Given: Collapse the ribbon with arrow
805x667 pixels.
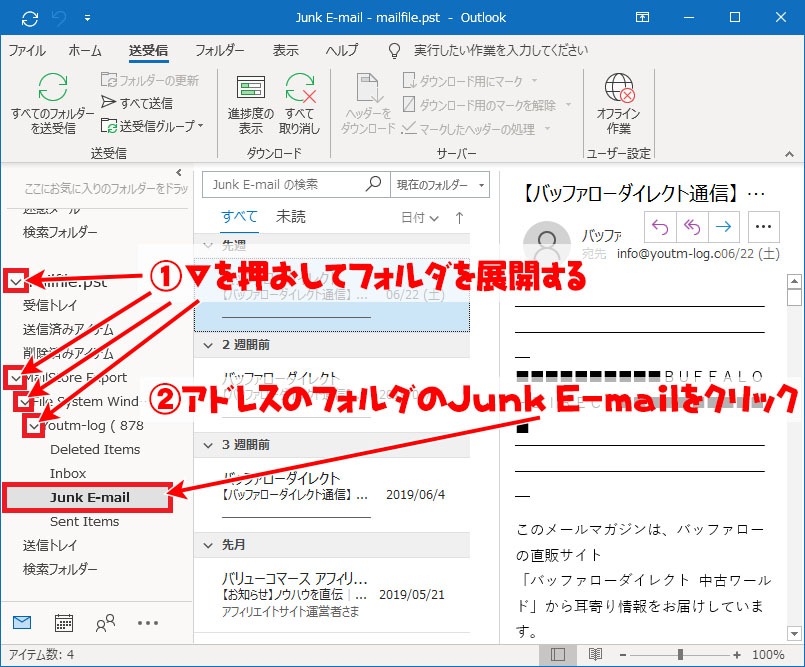Looking at the screenshot, I should coord(789,154).
